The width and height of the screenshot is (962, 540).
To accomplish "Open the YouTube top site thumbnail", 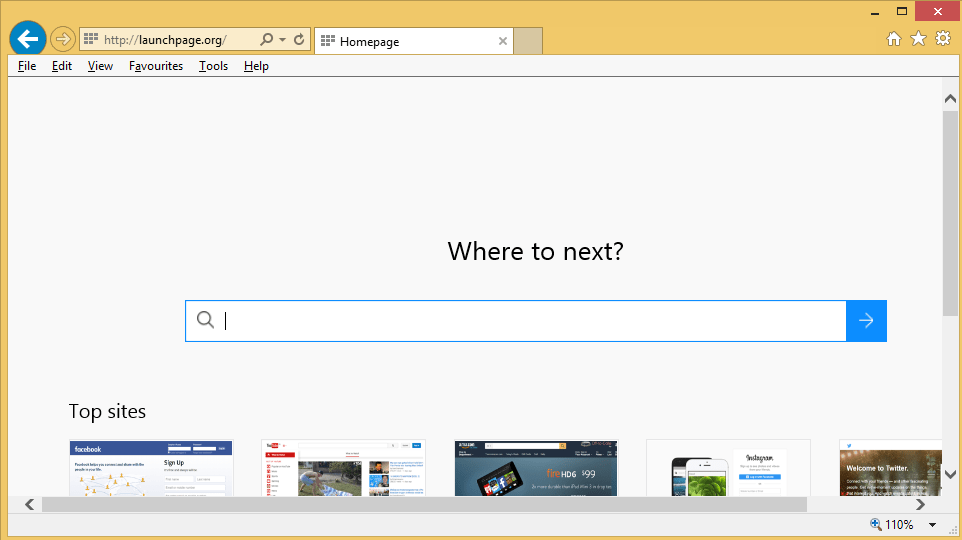I will point(344,468).
